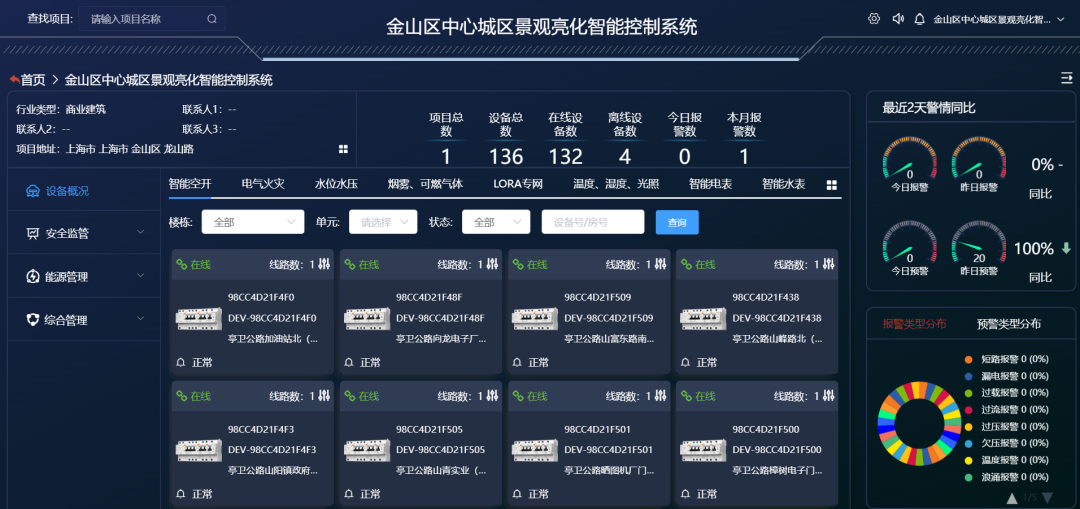Toggle 欠压报警 light-blue legend swatch
The image size is (1080, 509).
pyautogui.click(x=968, y=443)
